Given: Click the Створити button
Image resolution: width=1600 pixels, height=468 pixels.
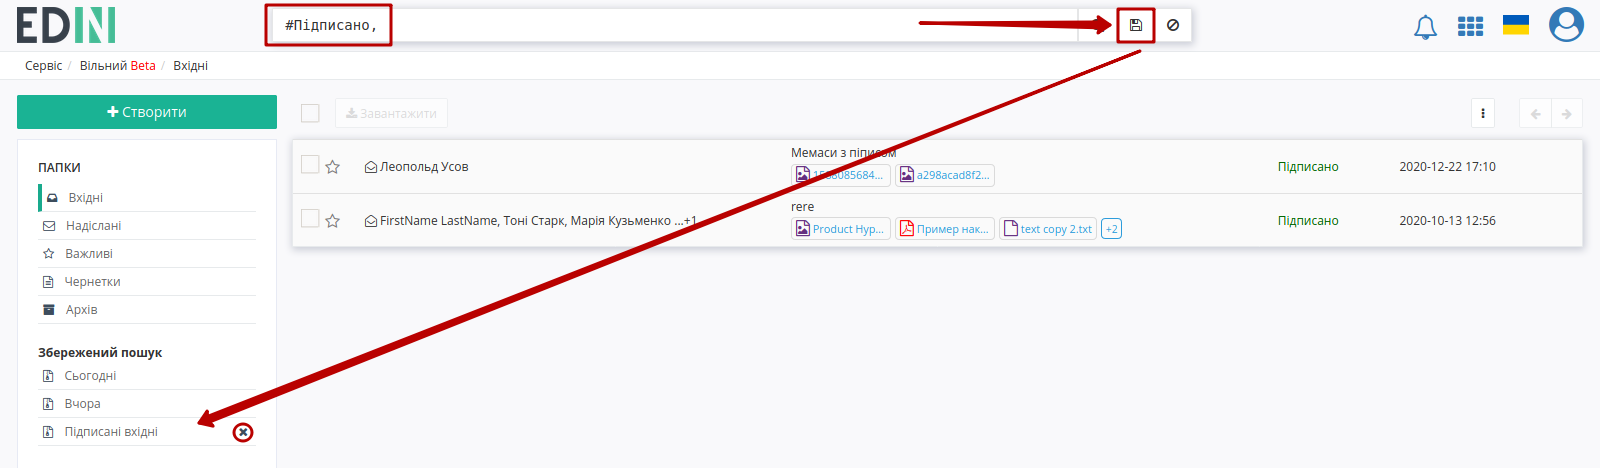Looking at the screenshot, I should pos(147,112).
